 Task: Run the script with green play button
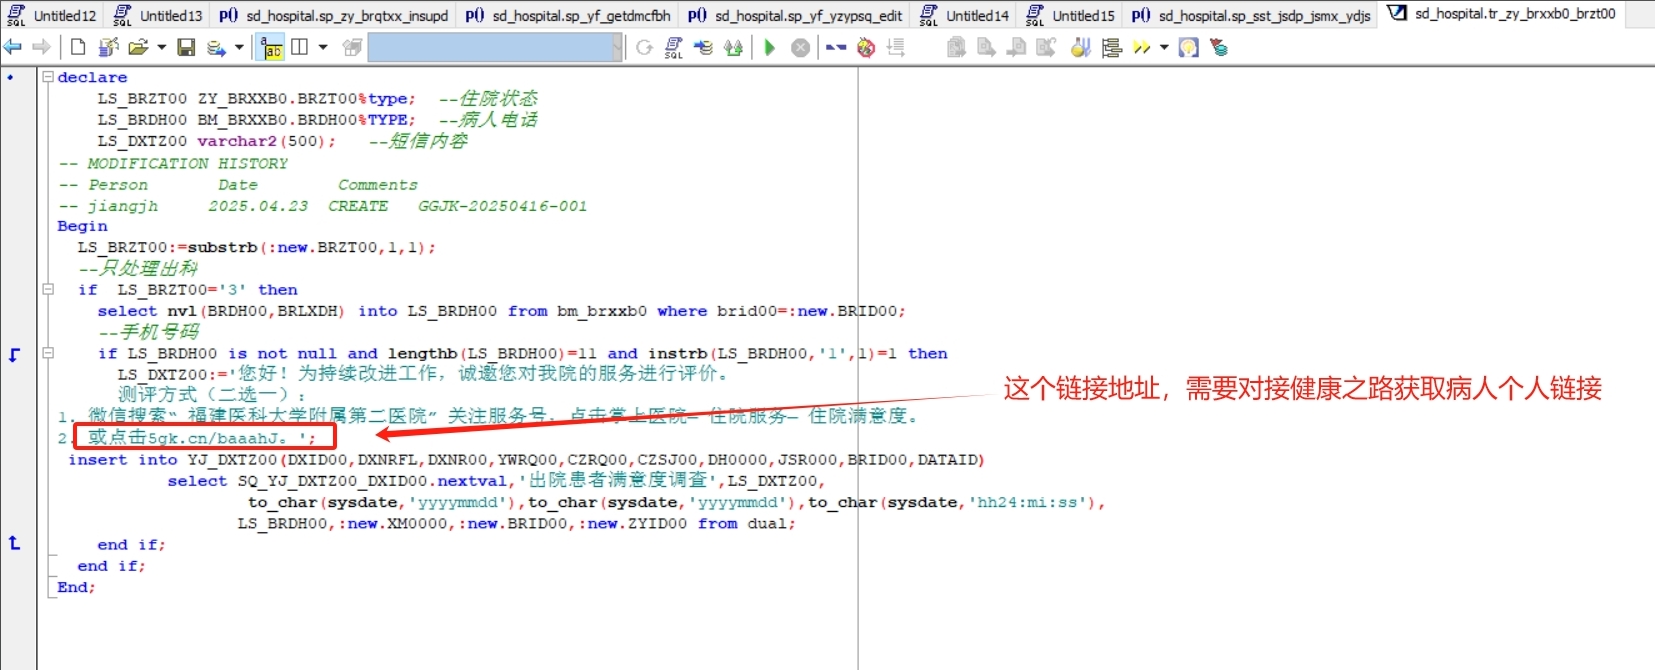point(769,47)
